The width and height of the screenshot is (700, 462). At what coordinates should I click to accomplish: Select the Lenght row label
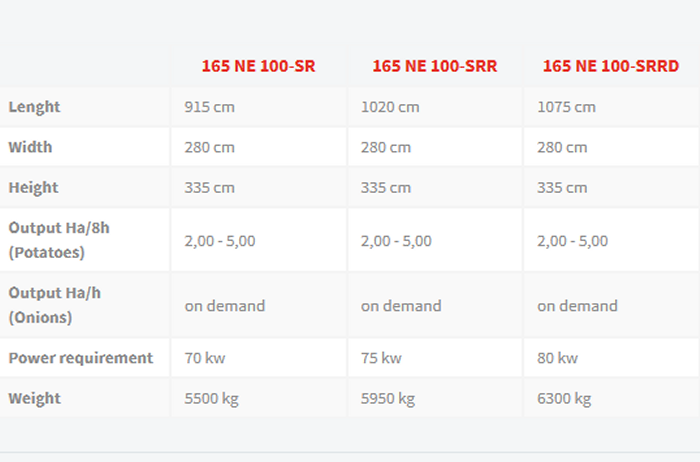[33, 107]
